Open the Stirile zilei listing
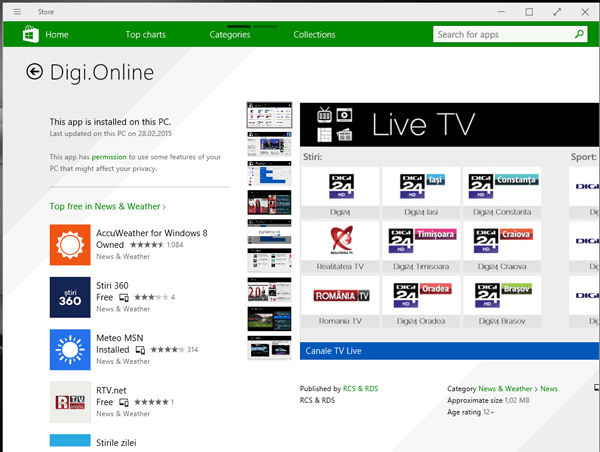600x452 pixels. (116, 443)
